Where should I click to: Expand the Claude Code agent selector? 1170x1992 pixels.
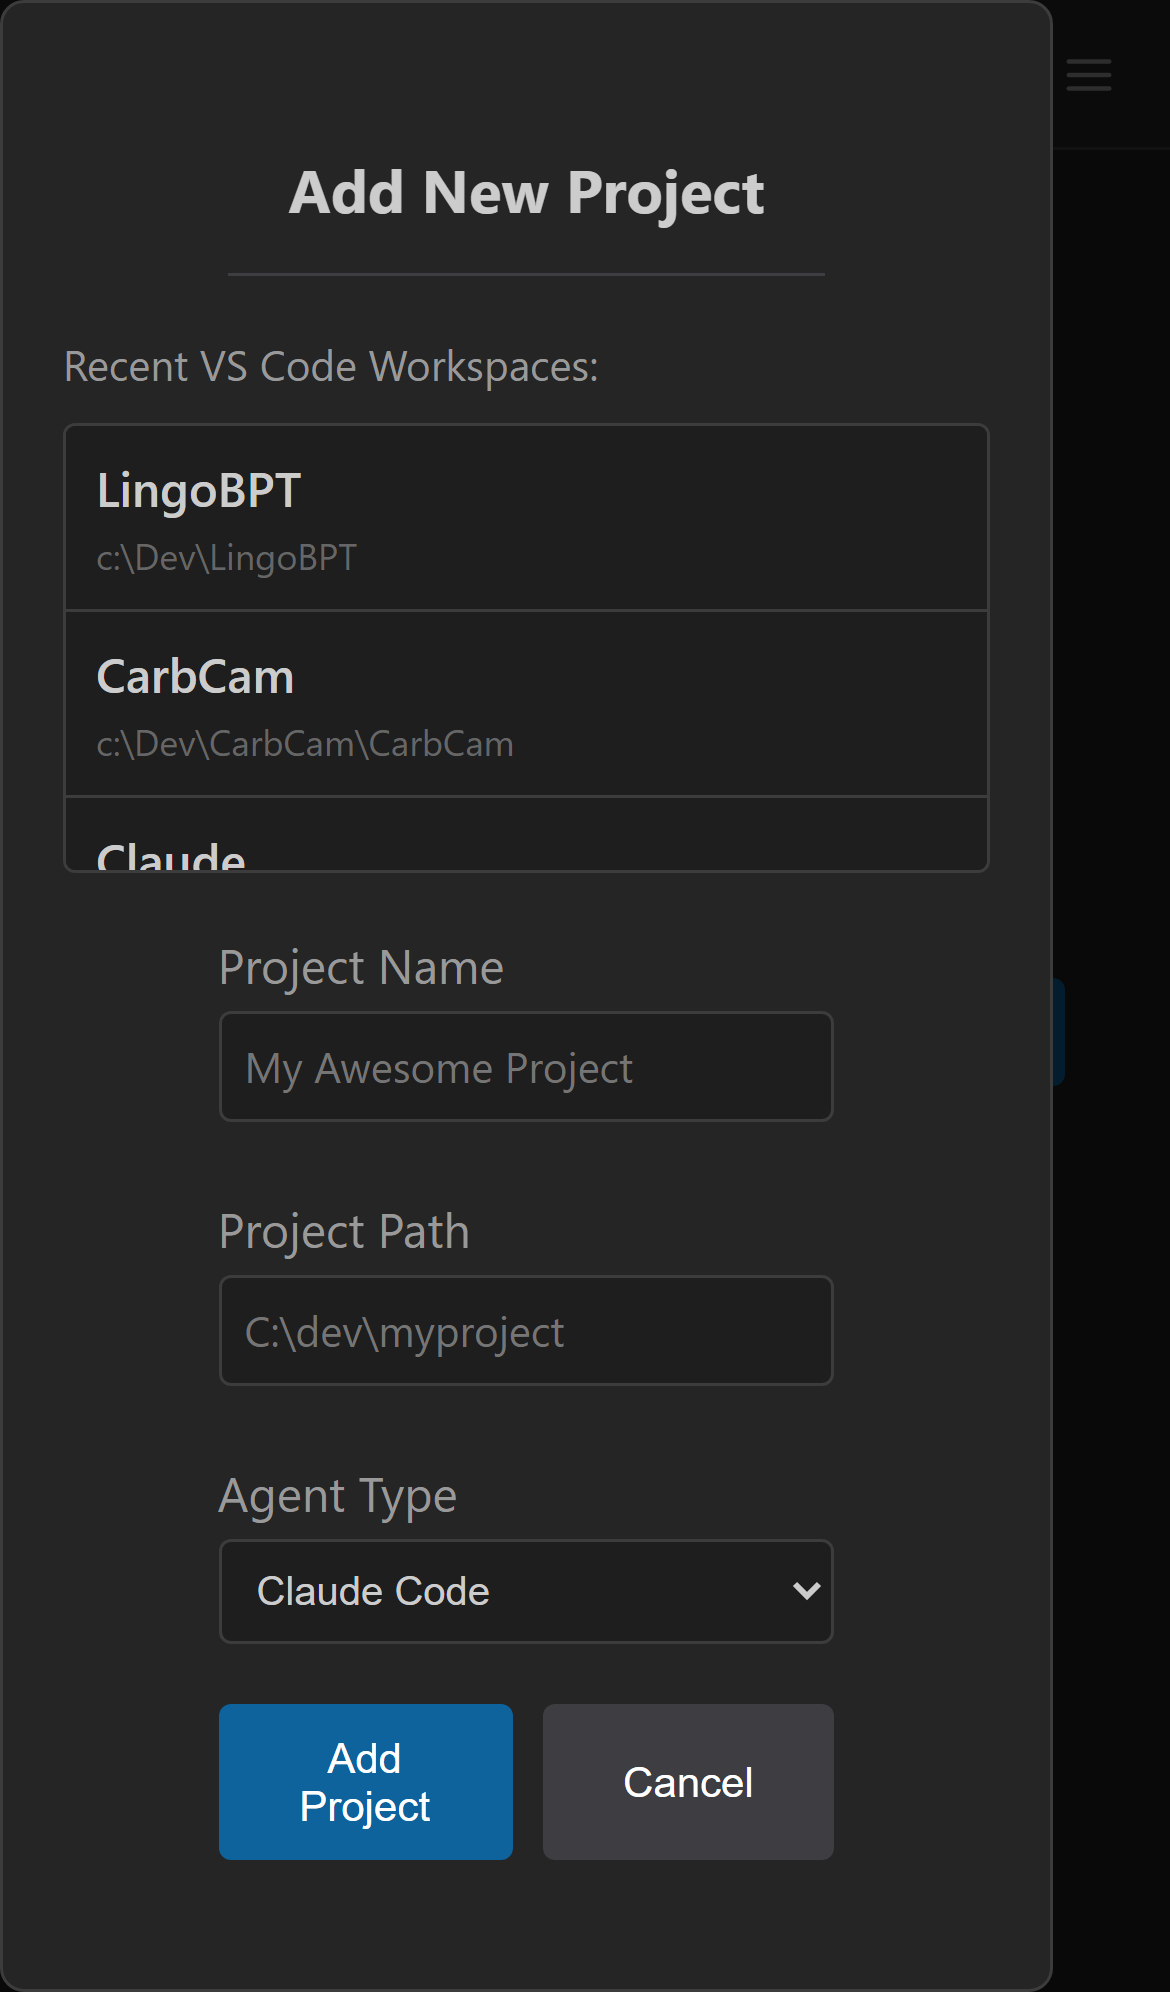tap(526, 1591)
